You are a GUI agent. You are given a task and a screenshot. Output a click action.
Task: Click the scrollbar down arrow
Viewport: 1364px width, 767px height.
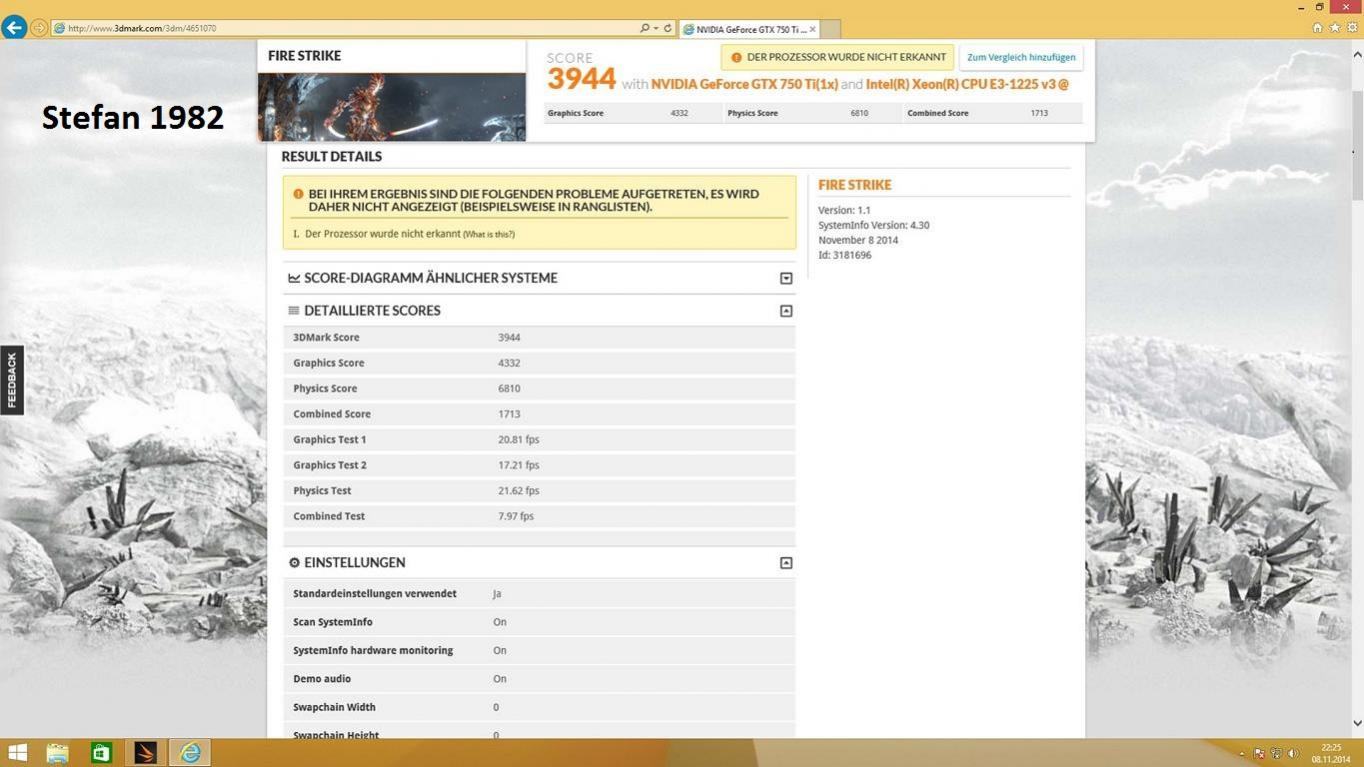[1357, 723]
